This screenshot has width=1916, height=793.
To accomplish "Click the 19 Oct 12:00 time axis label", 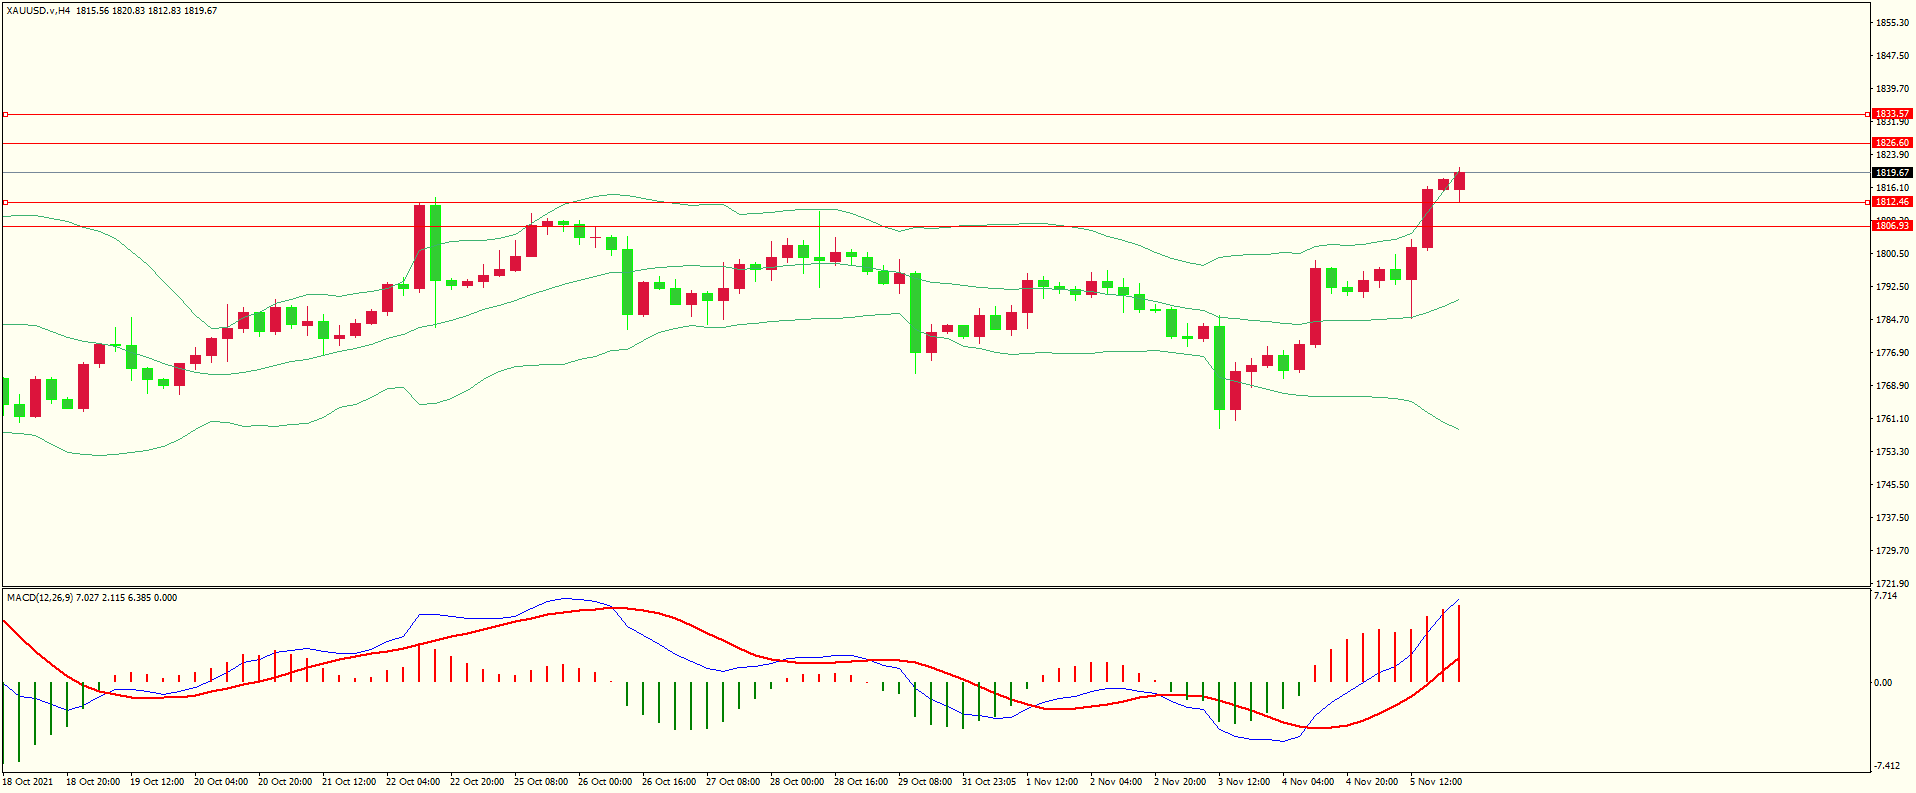I will [157, 782].
